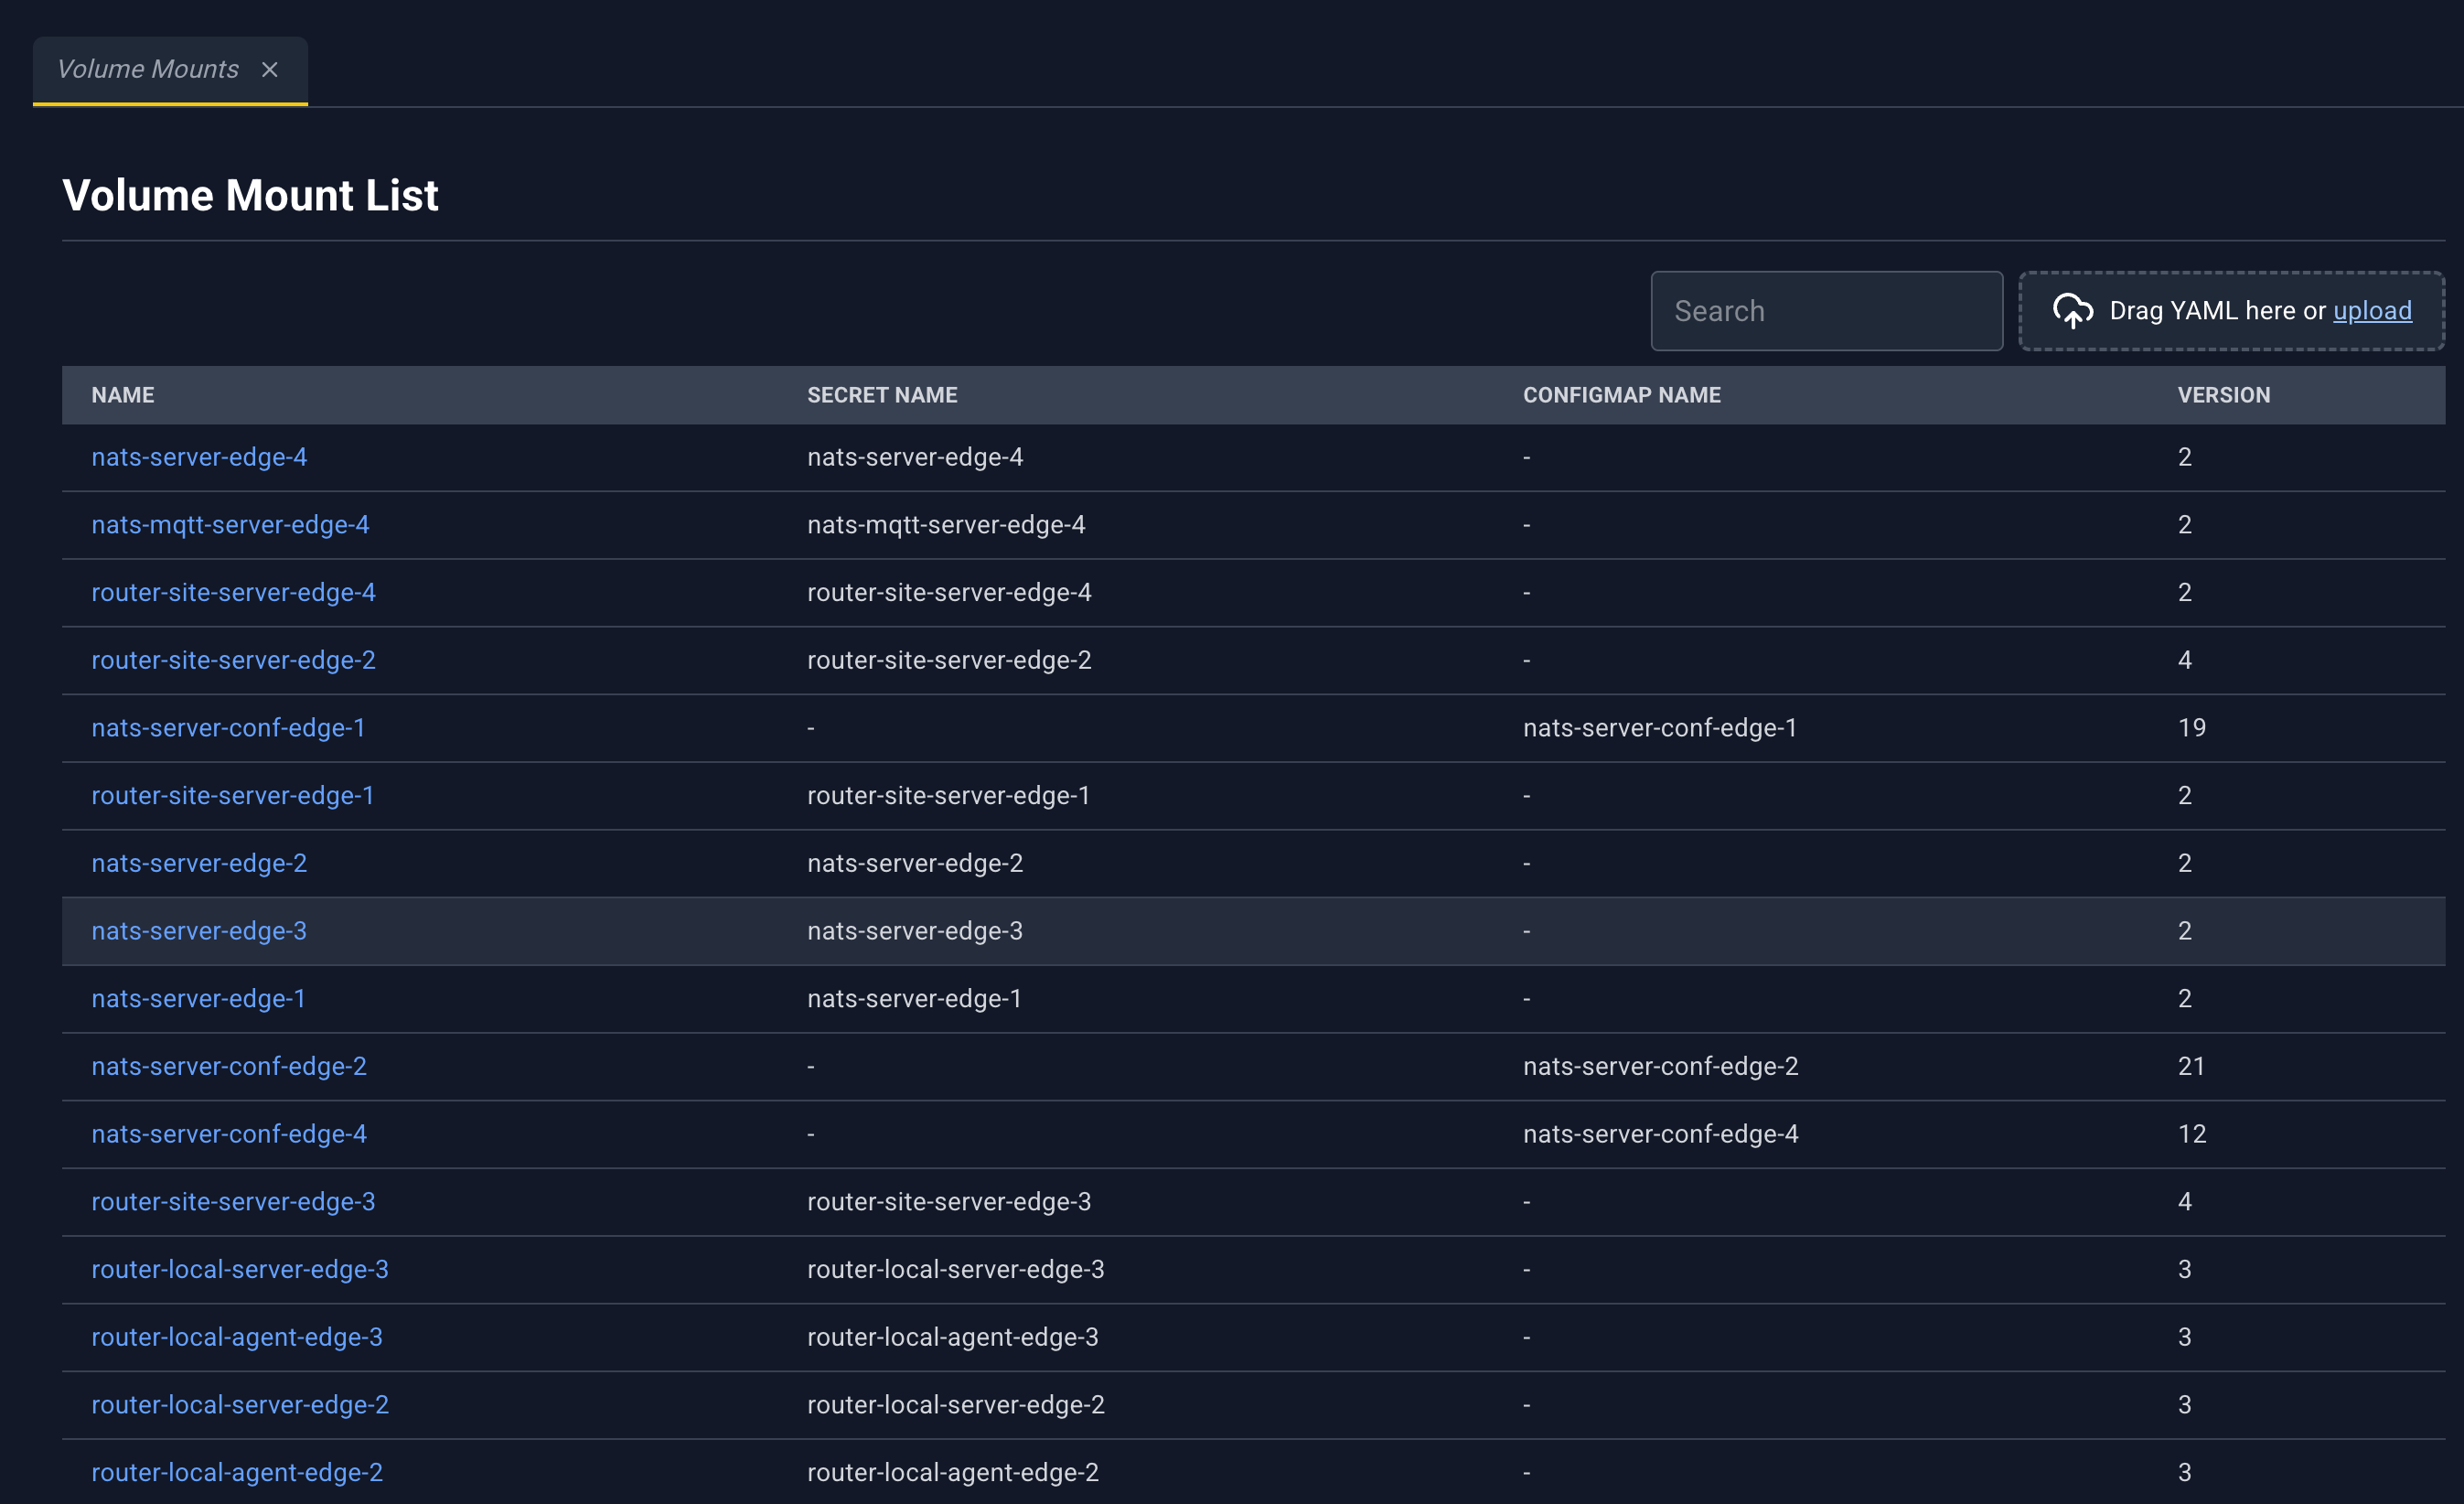Viewport: 2464px width, 1504px height.
Task: Open router-local-server-edge-3 entry
Action: tap(240, 1269)
